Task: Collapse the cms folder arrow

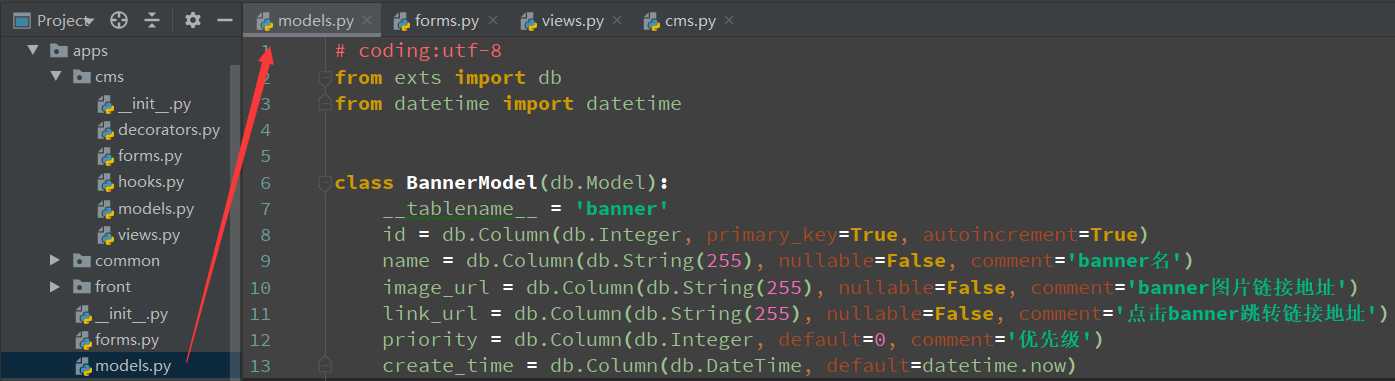Action: pos(55,77)
